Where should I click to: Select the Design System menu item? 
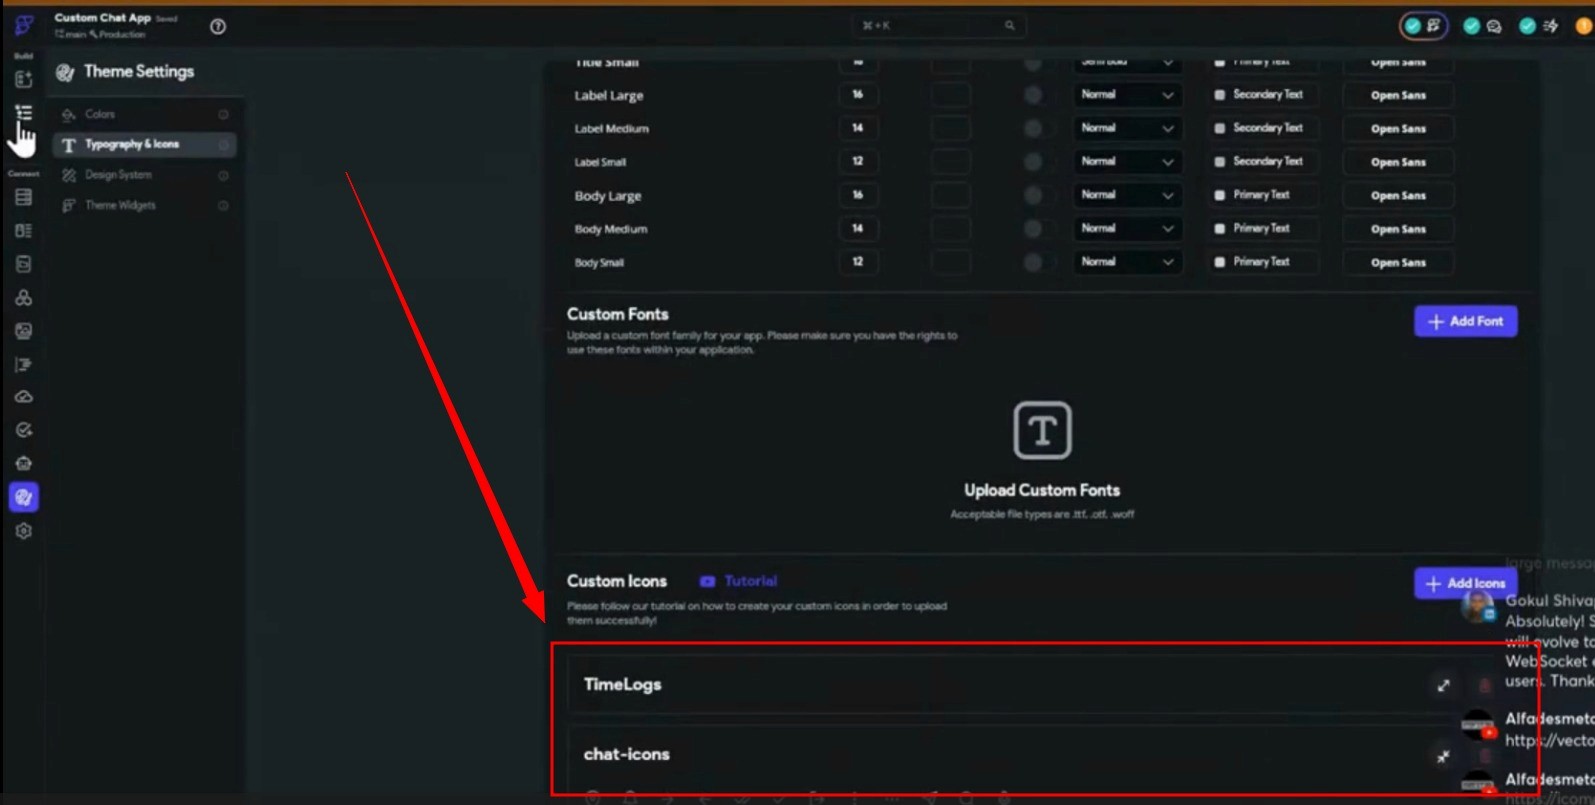[x=145, y=175]
